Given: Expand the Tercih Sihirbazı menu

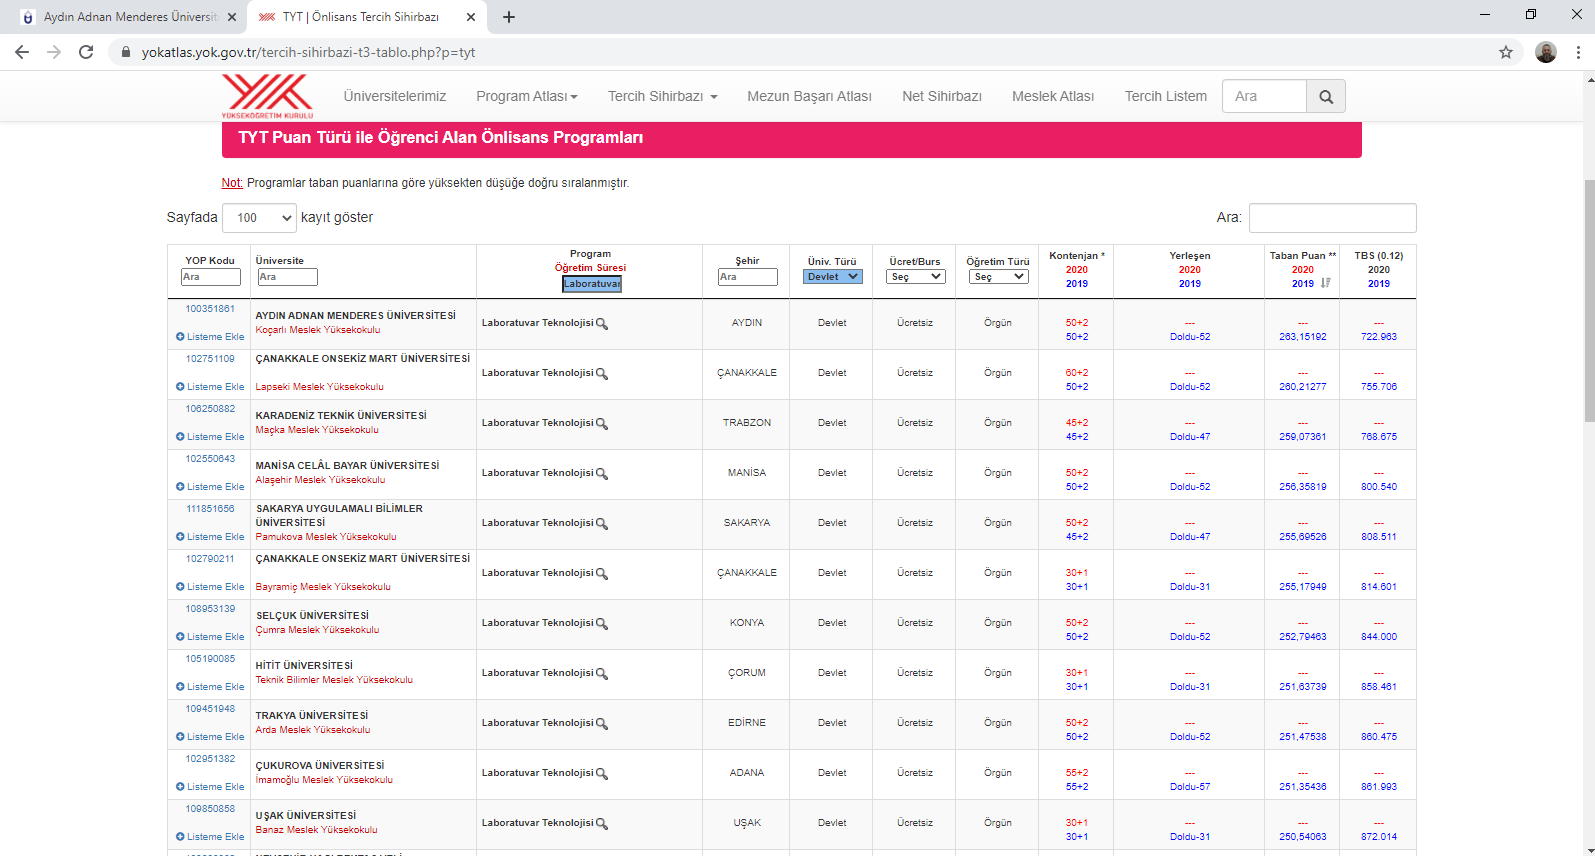Looking at the screenshot, I should [662, 96].
